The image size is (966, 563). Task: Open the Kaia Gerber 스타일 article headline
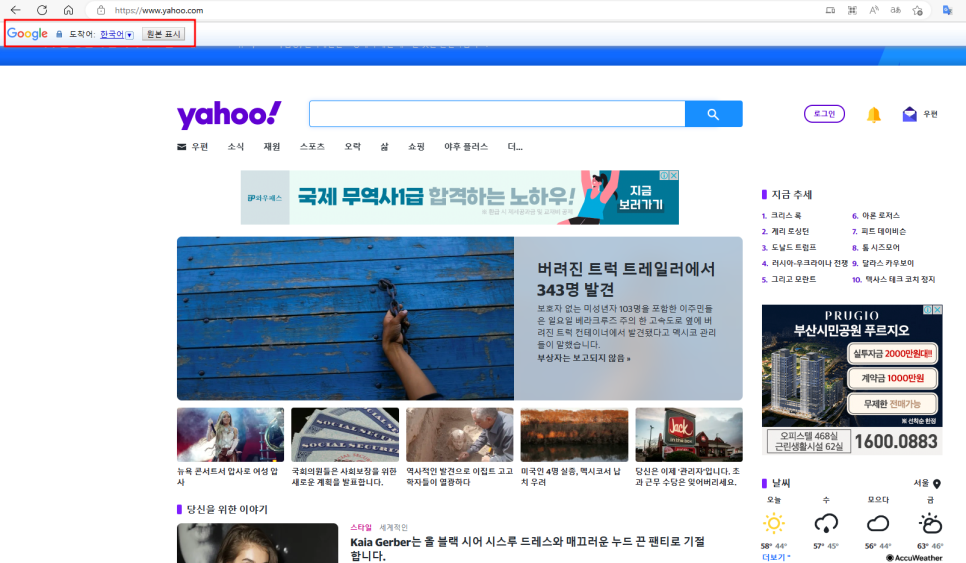coord(528,548)
